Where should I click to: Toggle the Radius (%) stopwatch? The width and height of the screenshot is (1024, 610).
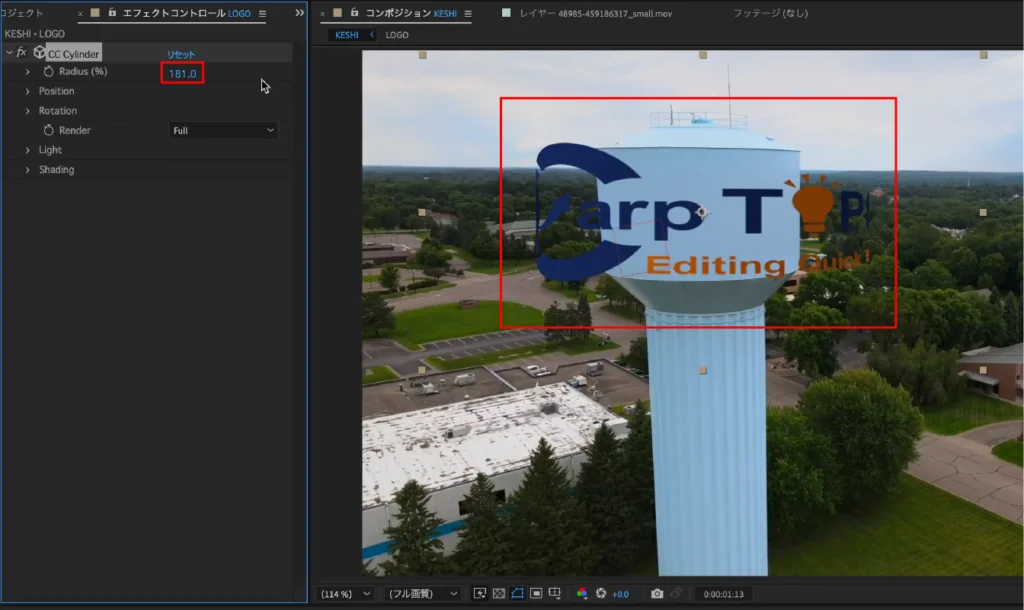click(48, 71)
